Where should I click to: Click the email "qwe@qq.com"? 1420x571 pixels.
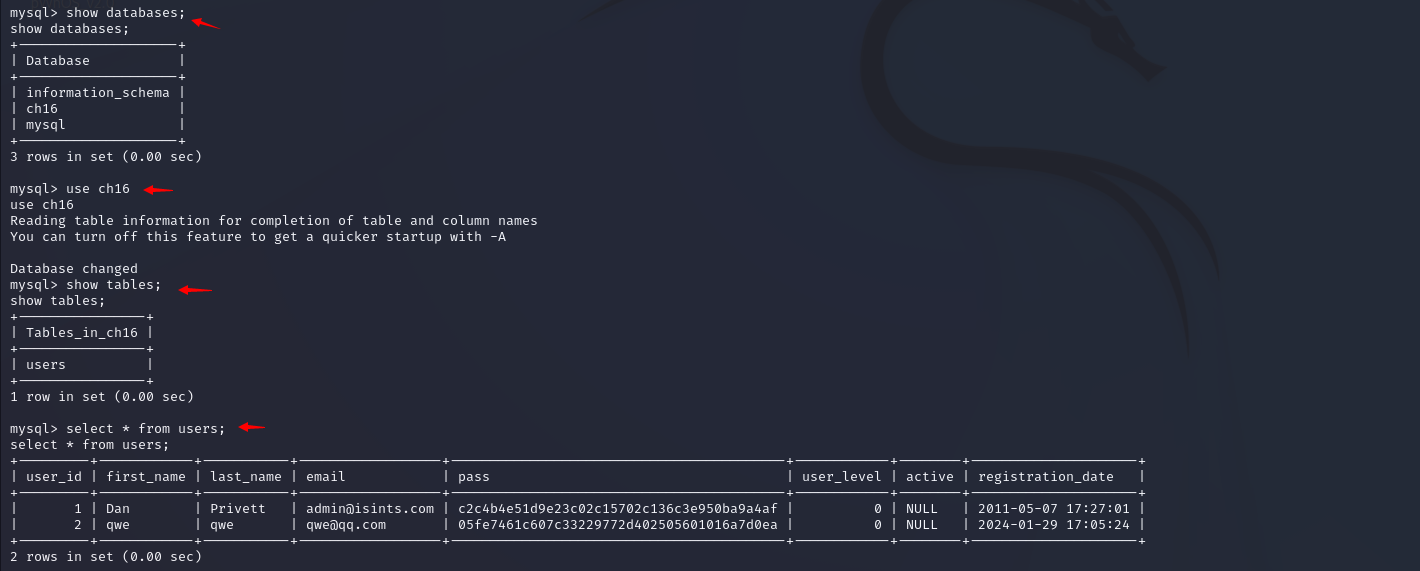[x=346, y=524]
